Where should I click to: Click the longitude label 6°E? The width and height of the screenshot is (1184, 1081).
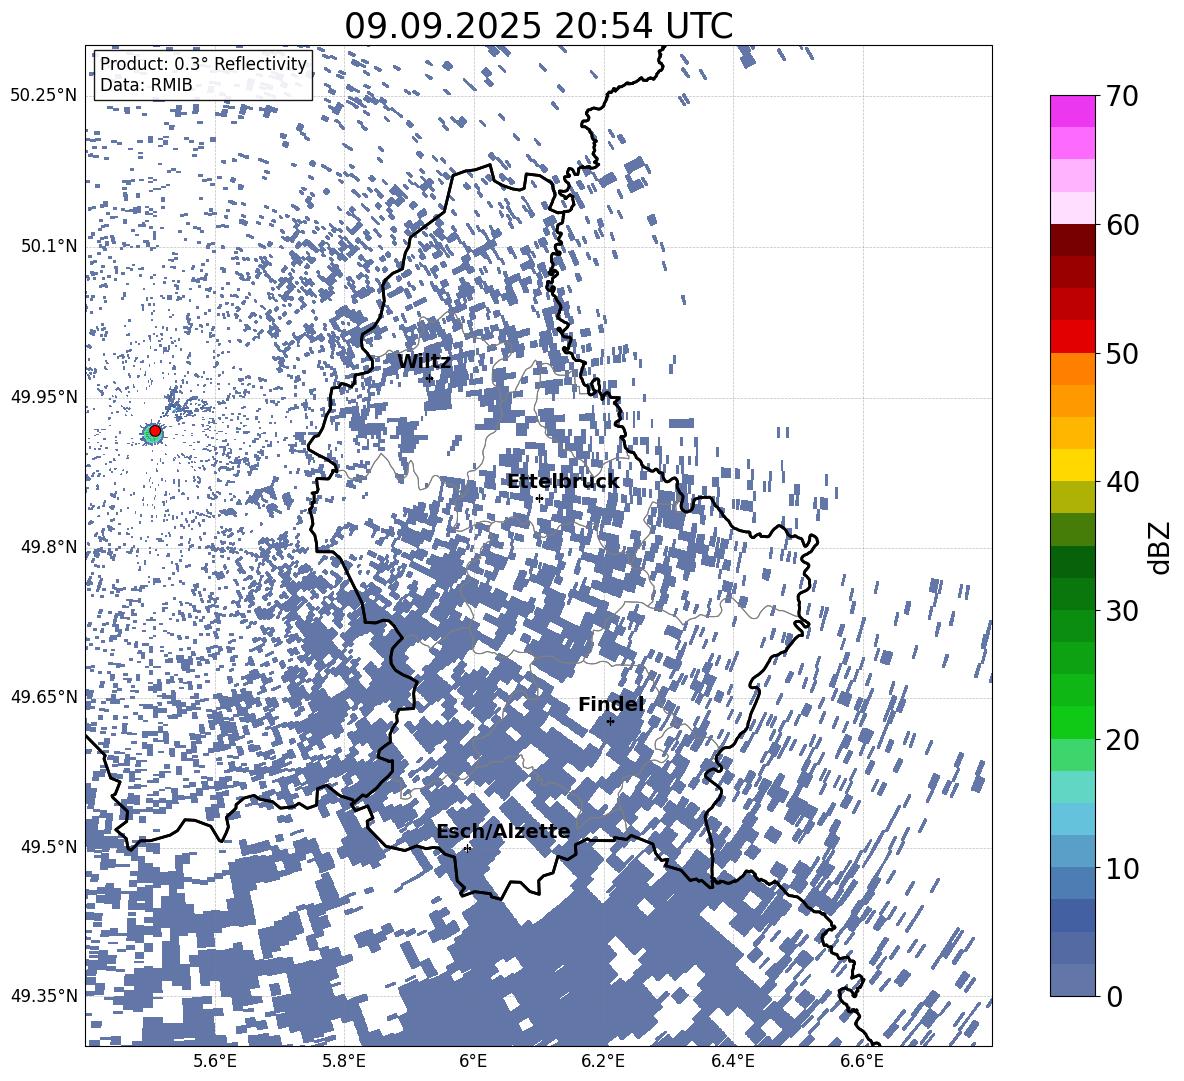[473, 1061]
